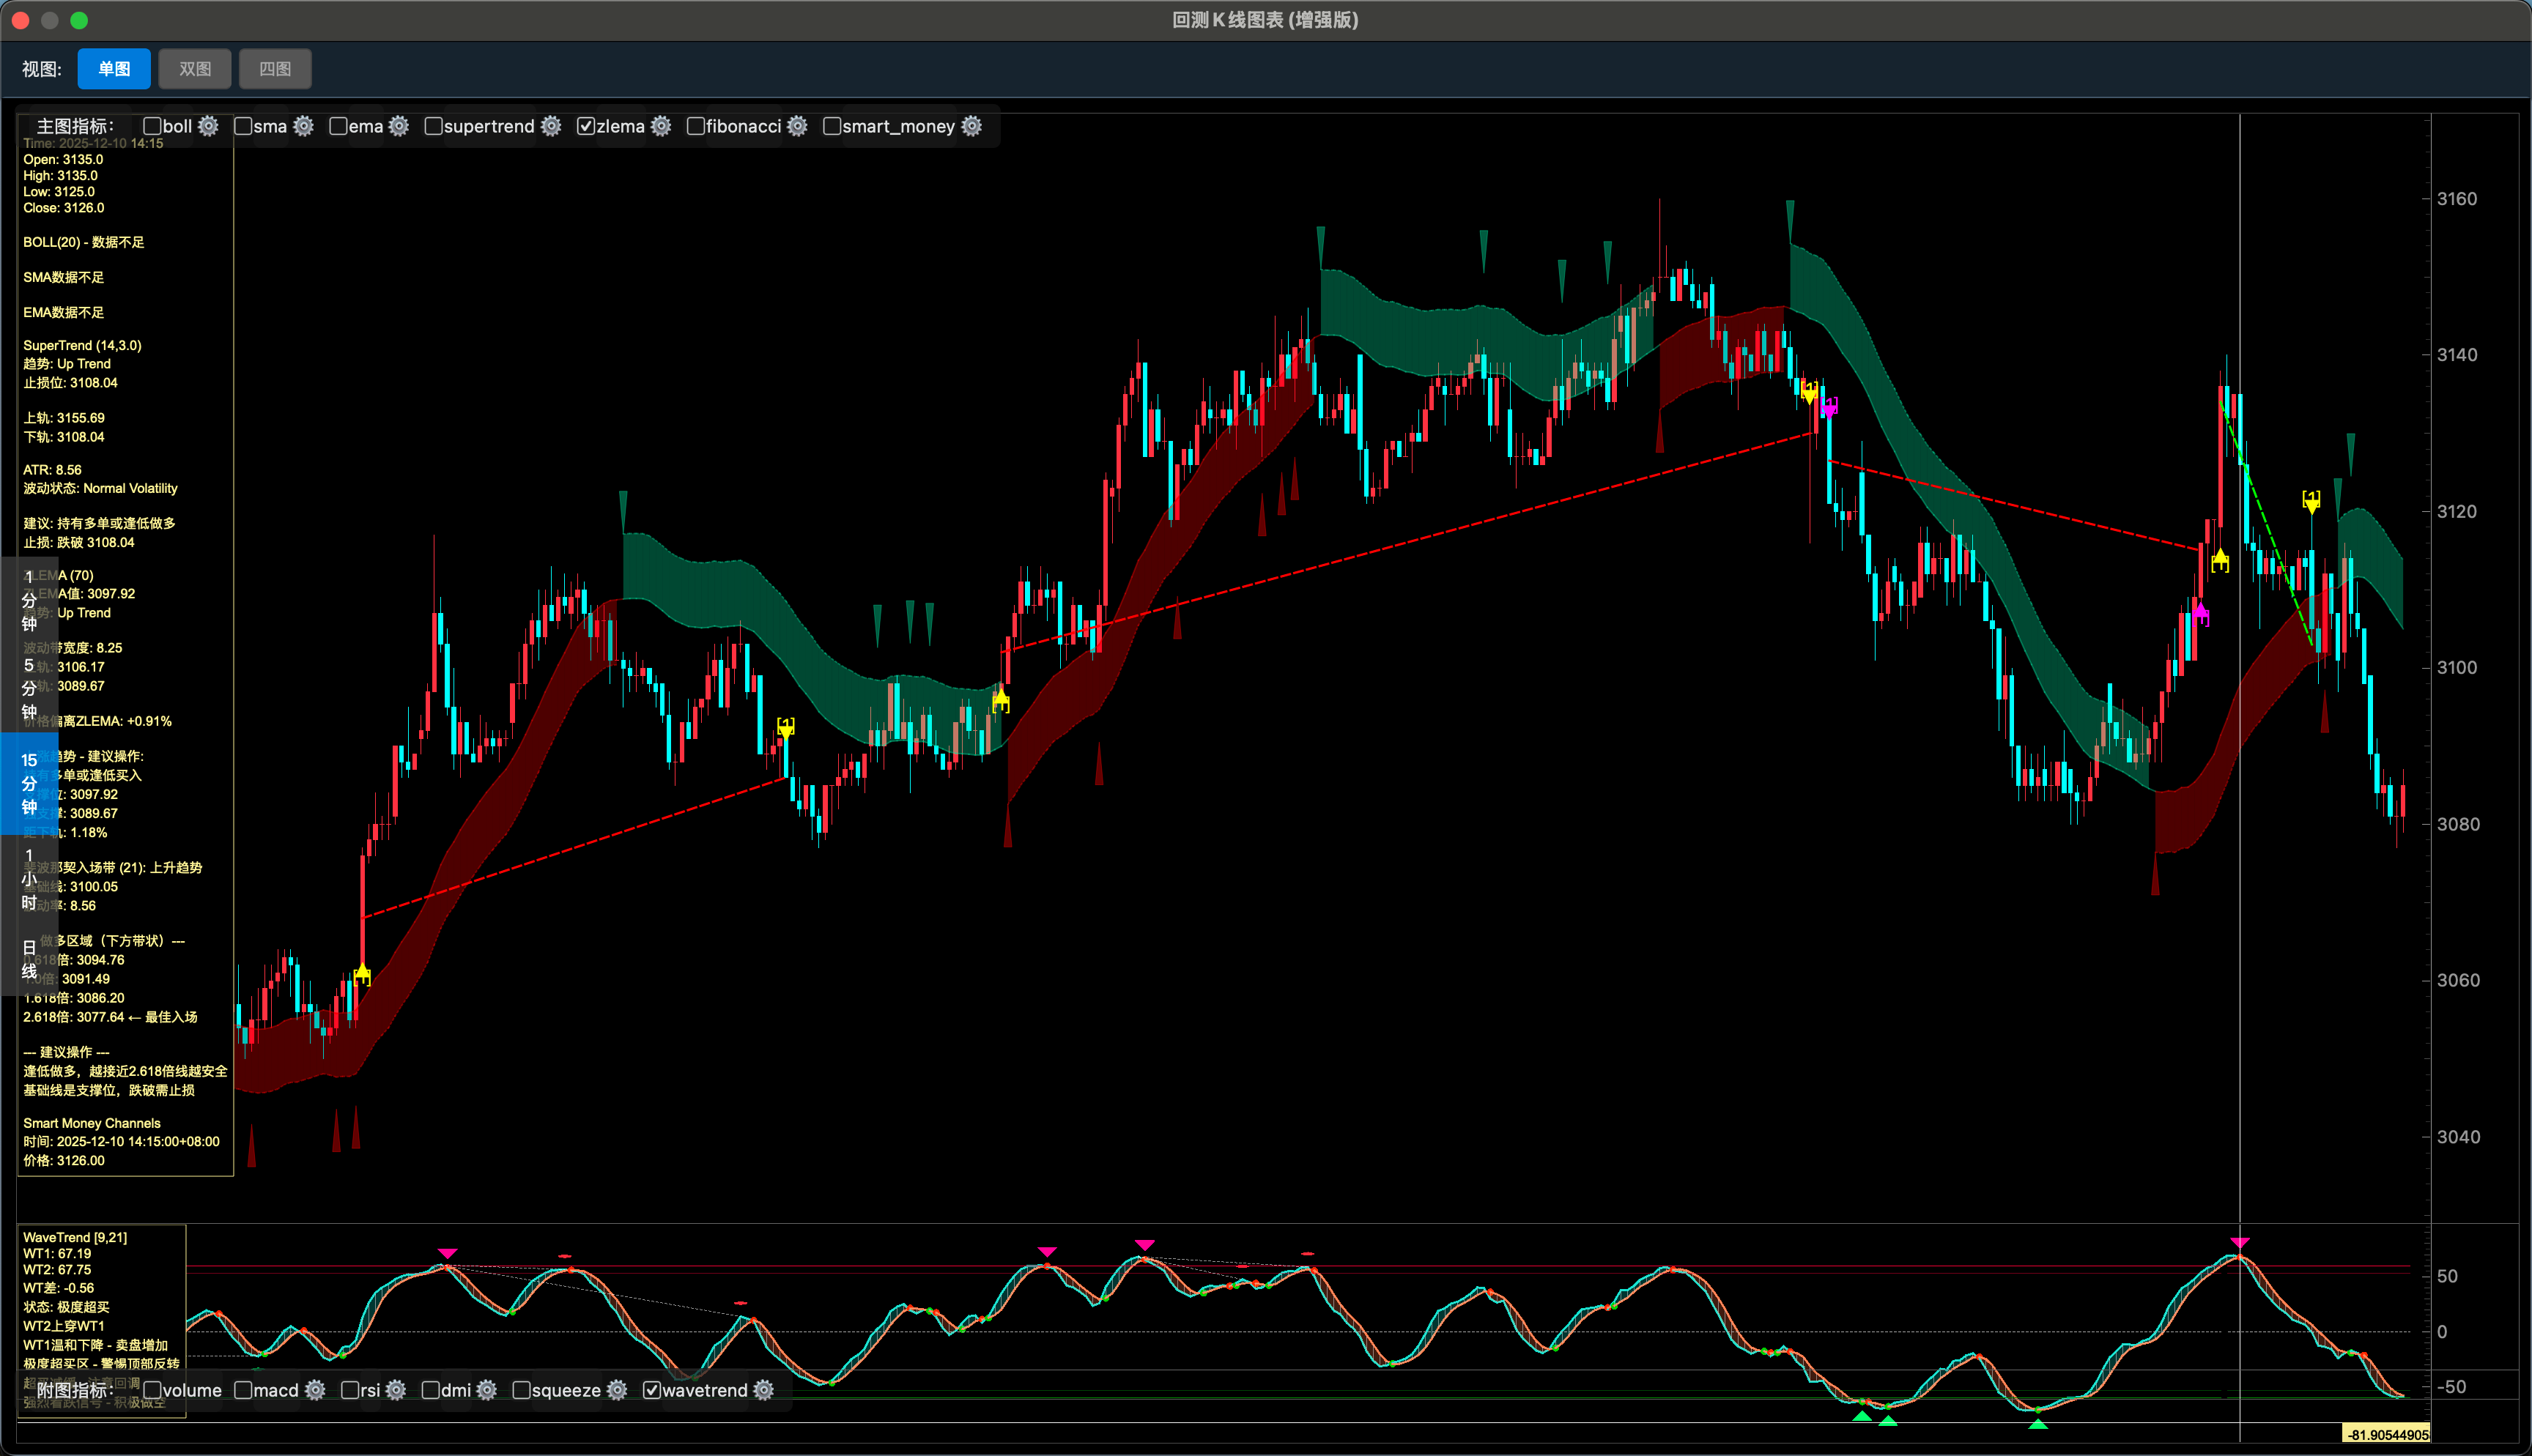Screen dimensions: 2532x1456
Task: Open zlema settings gear icon
Action: (x=661, y=126)
